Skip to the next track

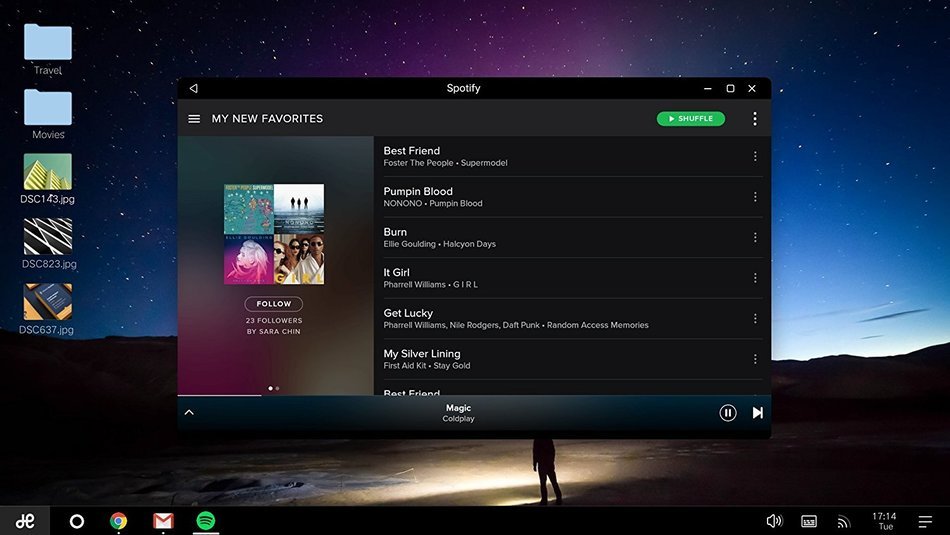pos(757,413)
